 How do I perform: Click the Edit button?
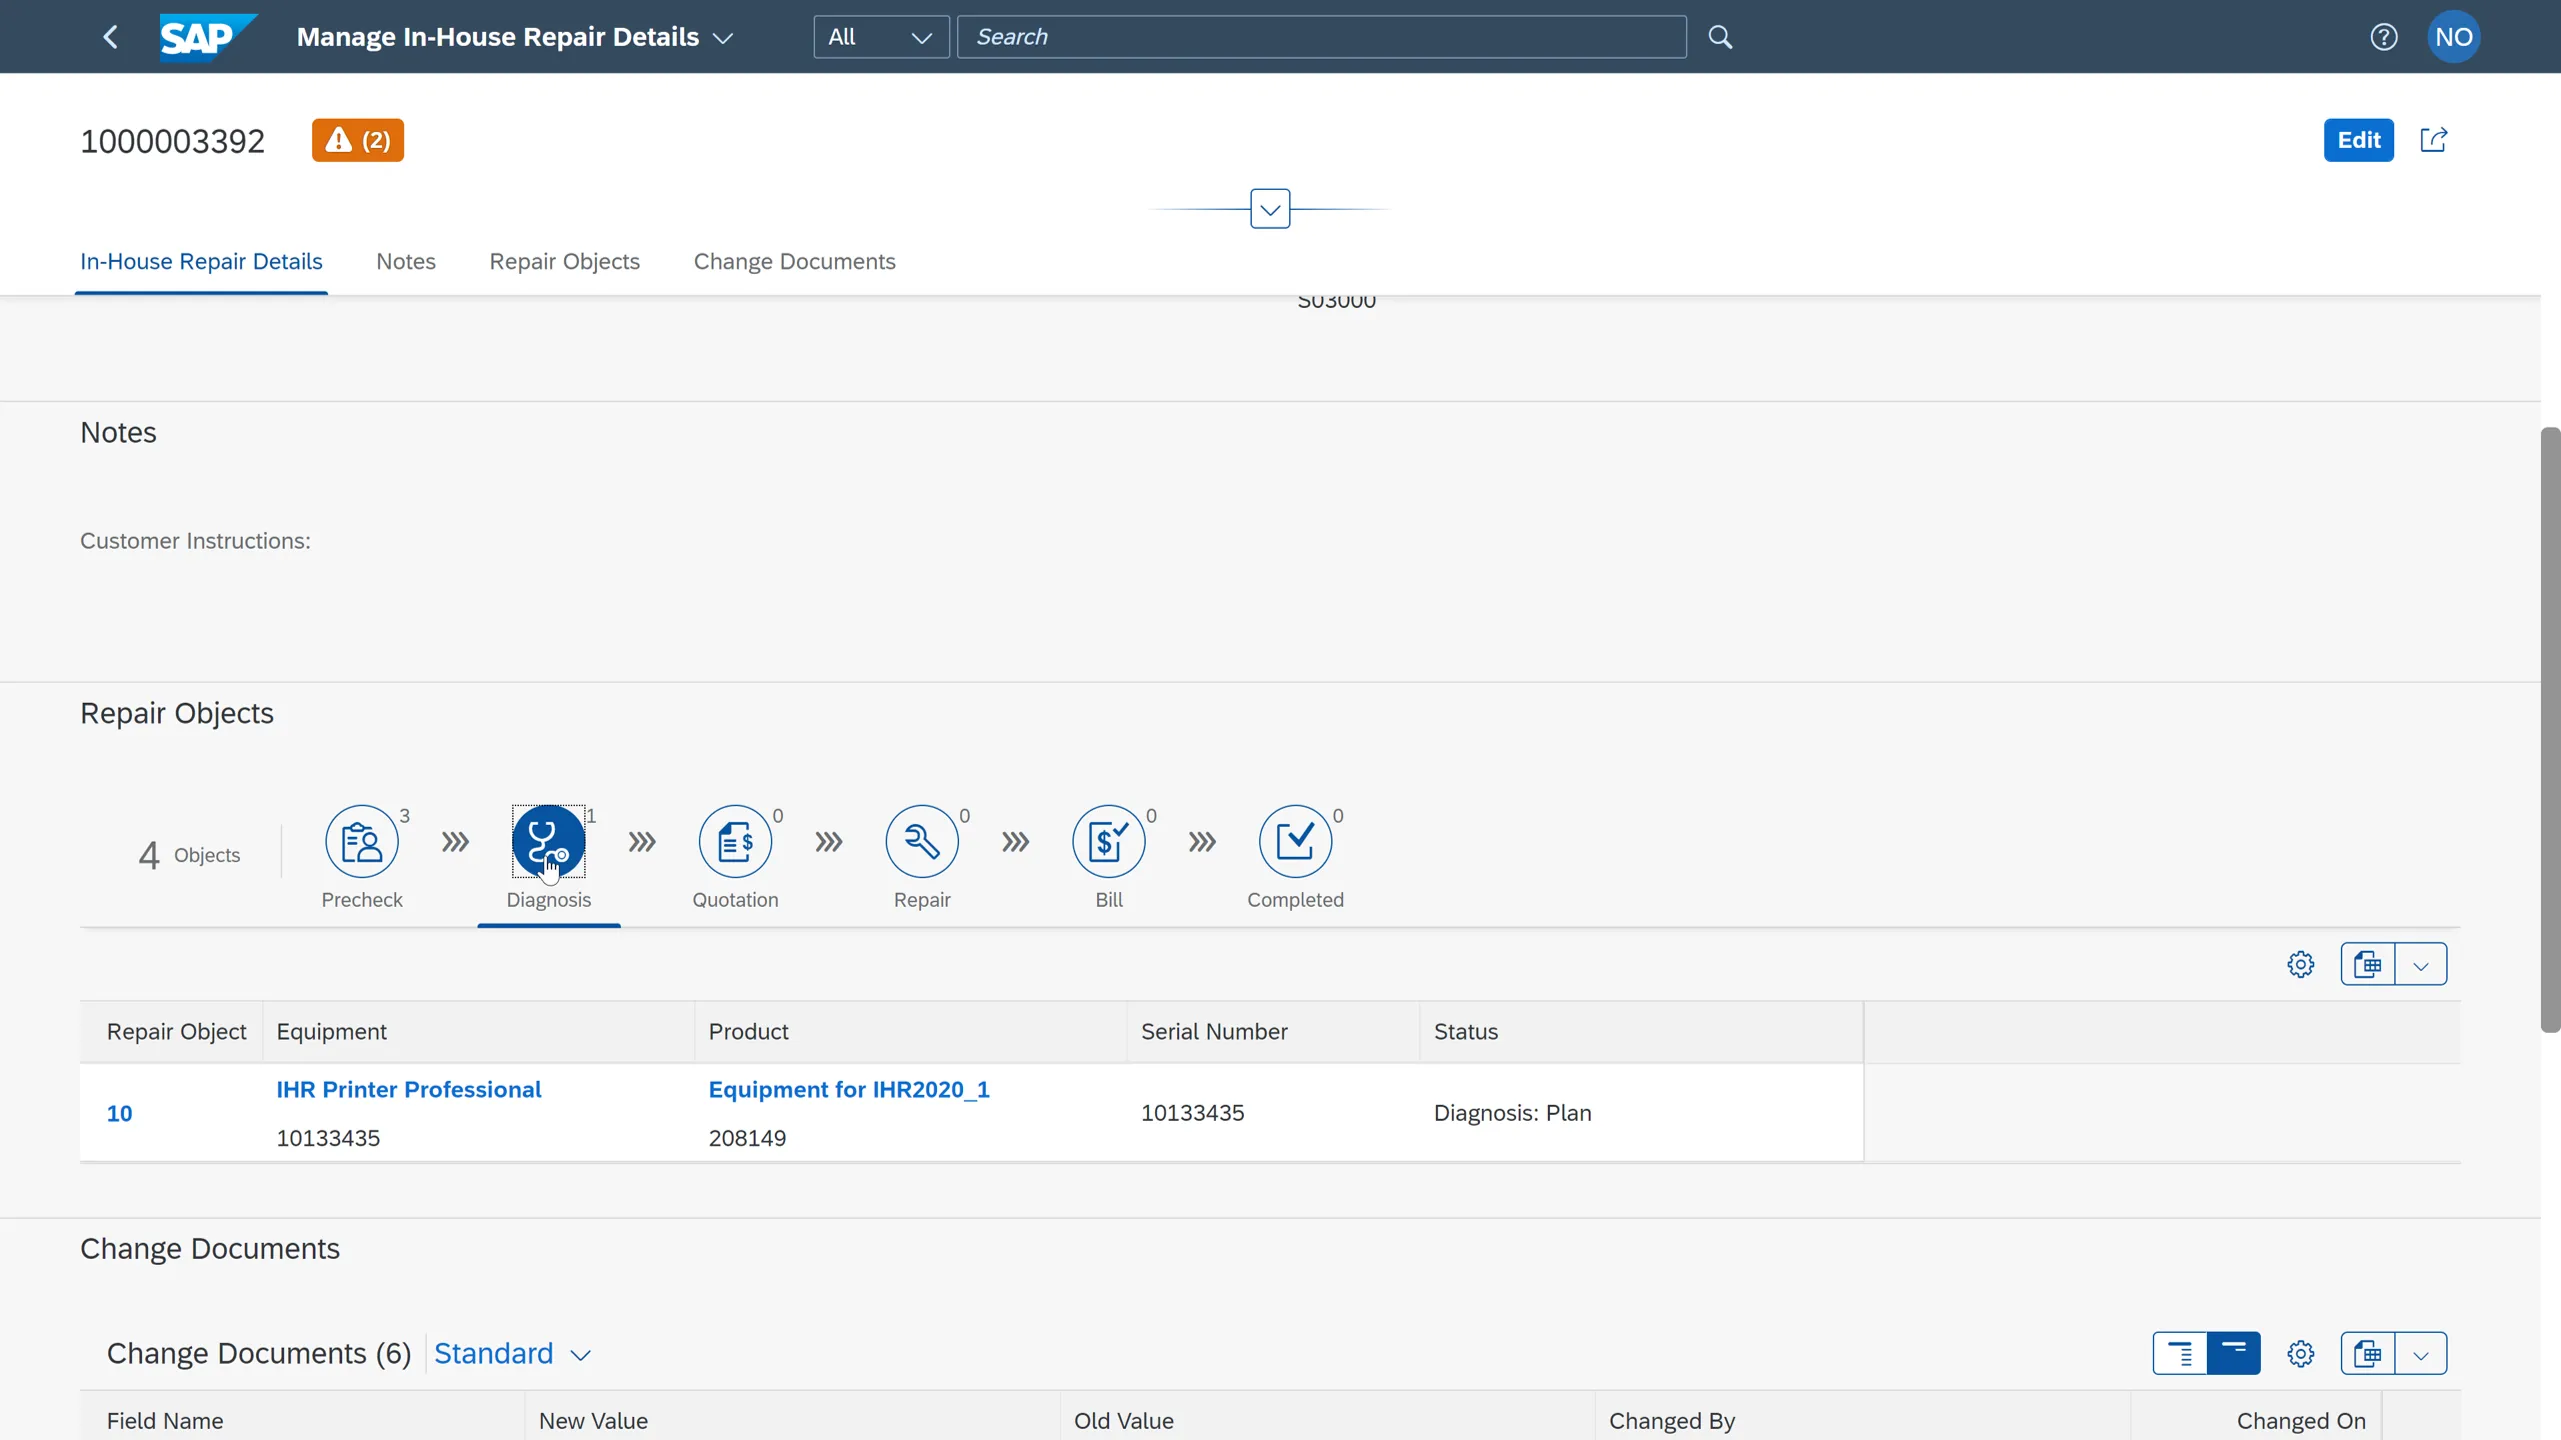pos(2357,140)
